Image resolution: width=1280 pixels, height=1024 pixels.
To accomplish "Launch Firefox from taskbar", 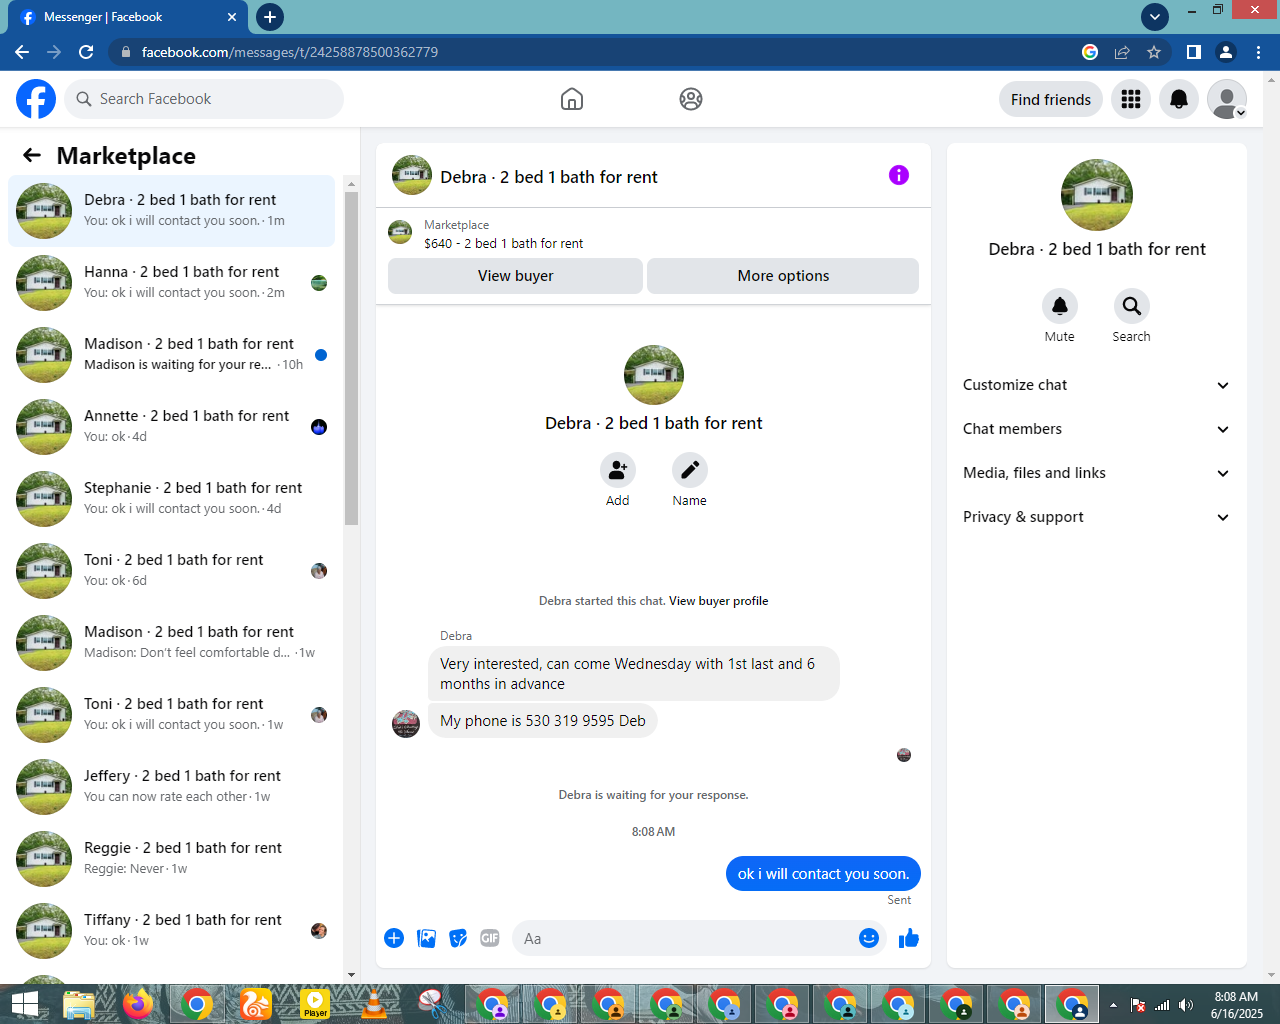I will tap(138, 1004).
